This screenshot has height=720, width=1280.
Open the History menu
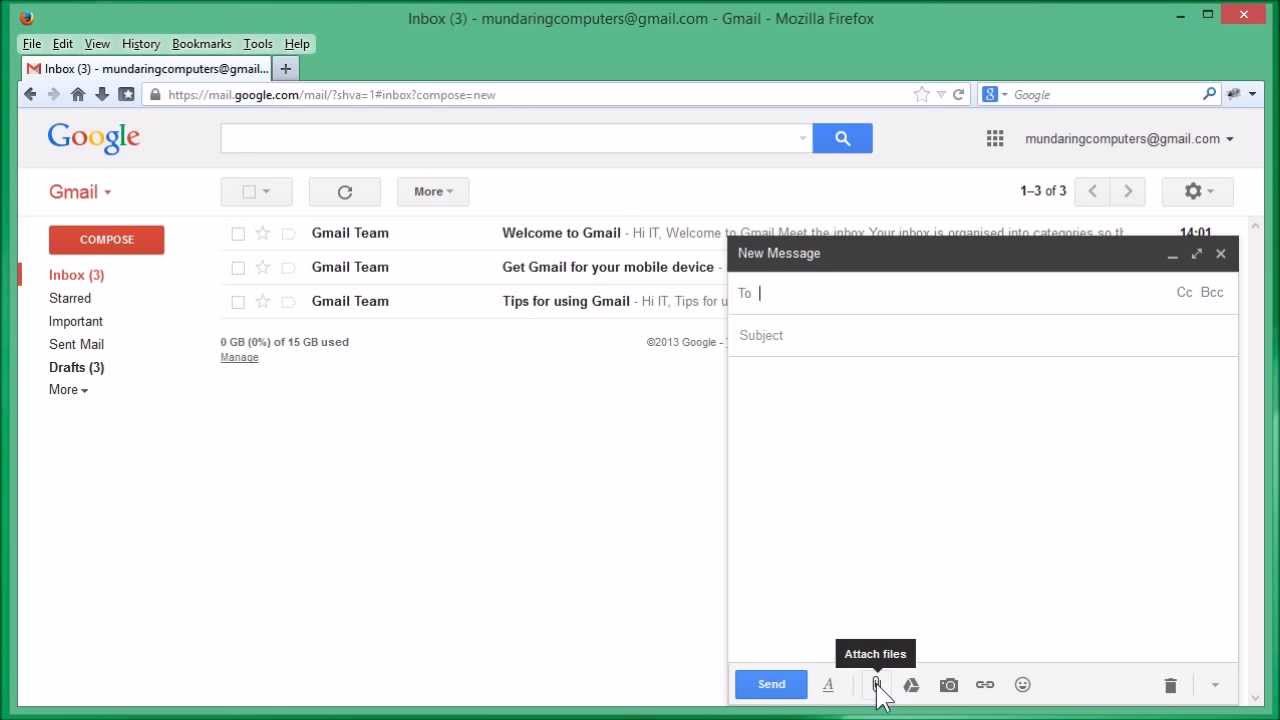[141, 44]
